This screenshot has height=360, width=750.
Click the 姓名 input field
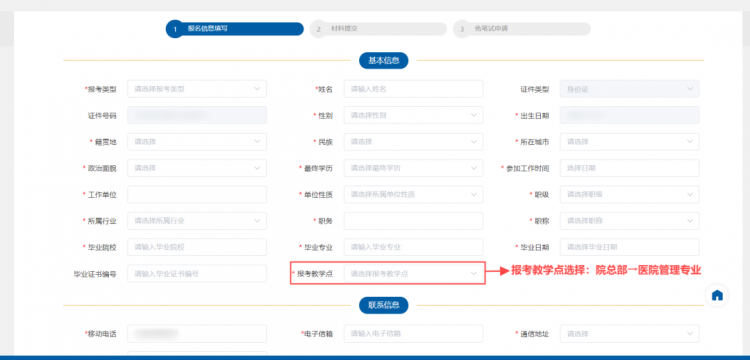pyautogui.click(x=413, y=89)
